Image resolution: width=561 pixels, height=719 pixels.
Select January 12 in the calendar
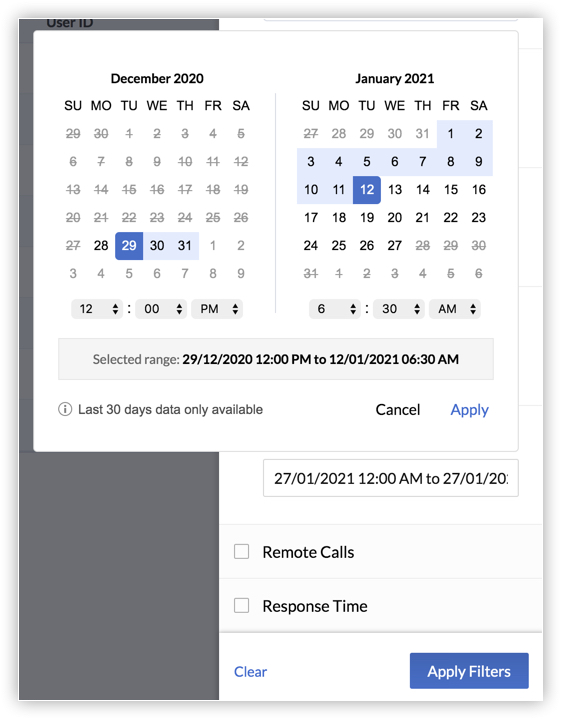click(x=367, y=190)
